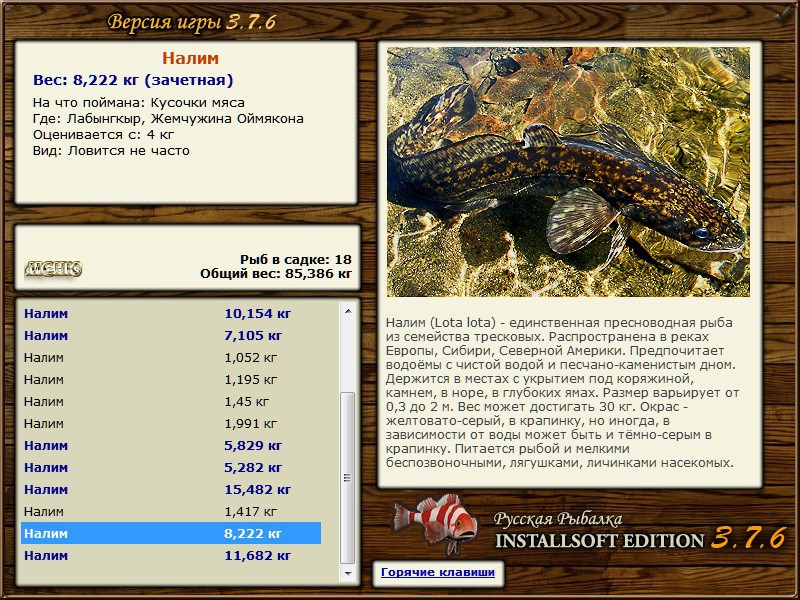
Task: Select the Налим 10,154 кг entry
Action: (x=170, y=314)
